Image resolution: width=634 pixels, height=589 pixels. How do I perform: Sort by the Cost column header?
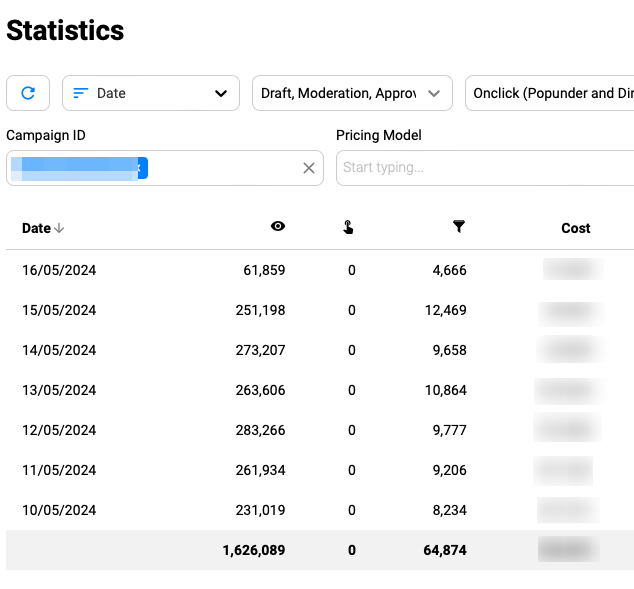tap(575, 228)
